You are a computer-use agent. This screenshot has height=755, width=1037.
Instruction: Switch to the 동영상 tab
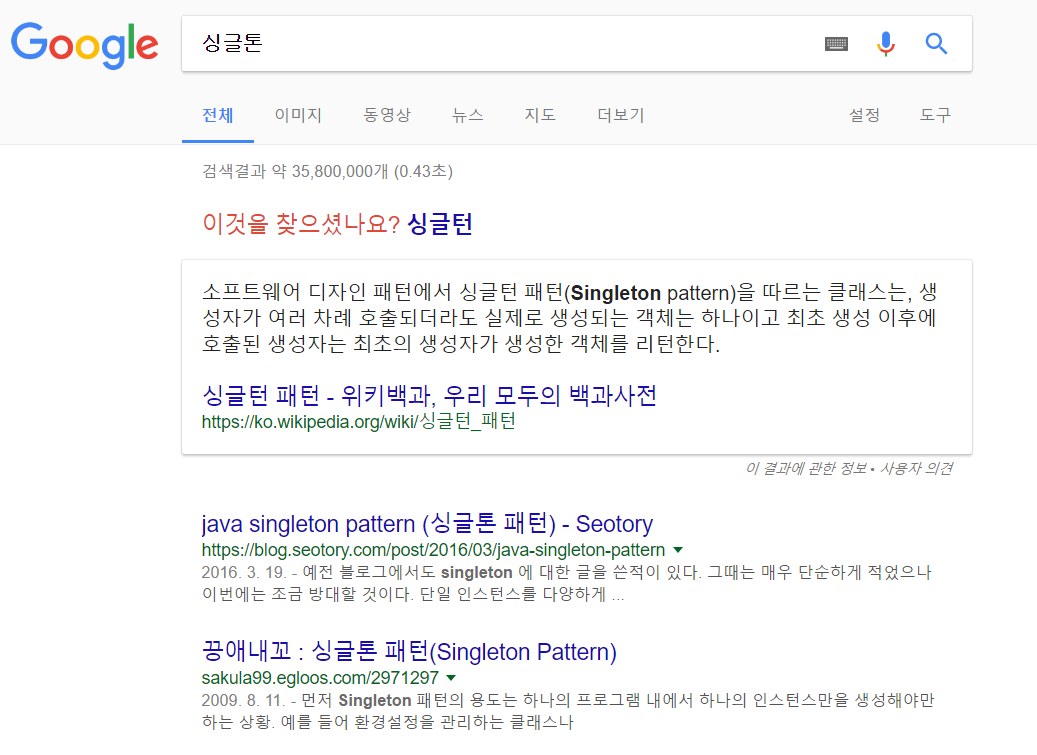(x=387, y=115)
